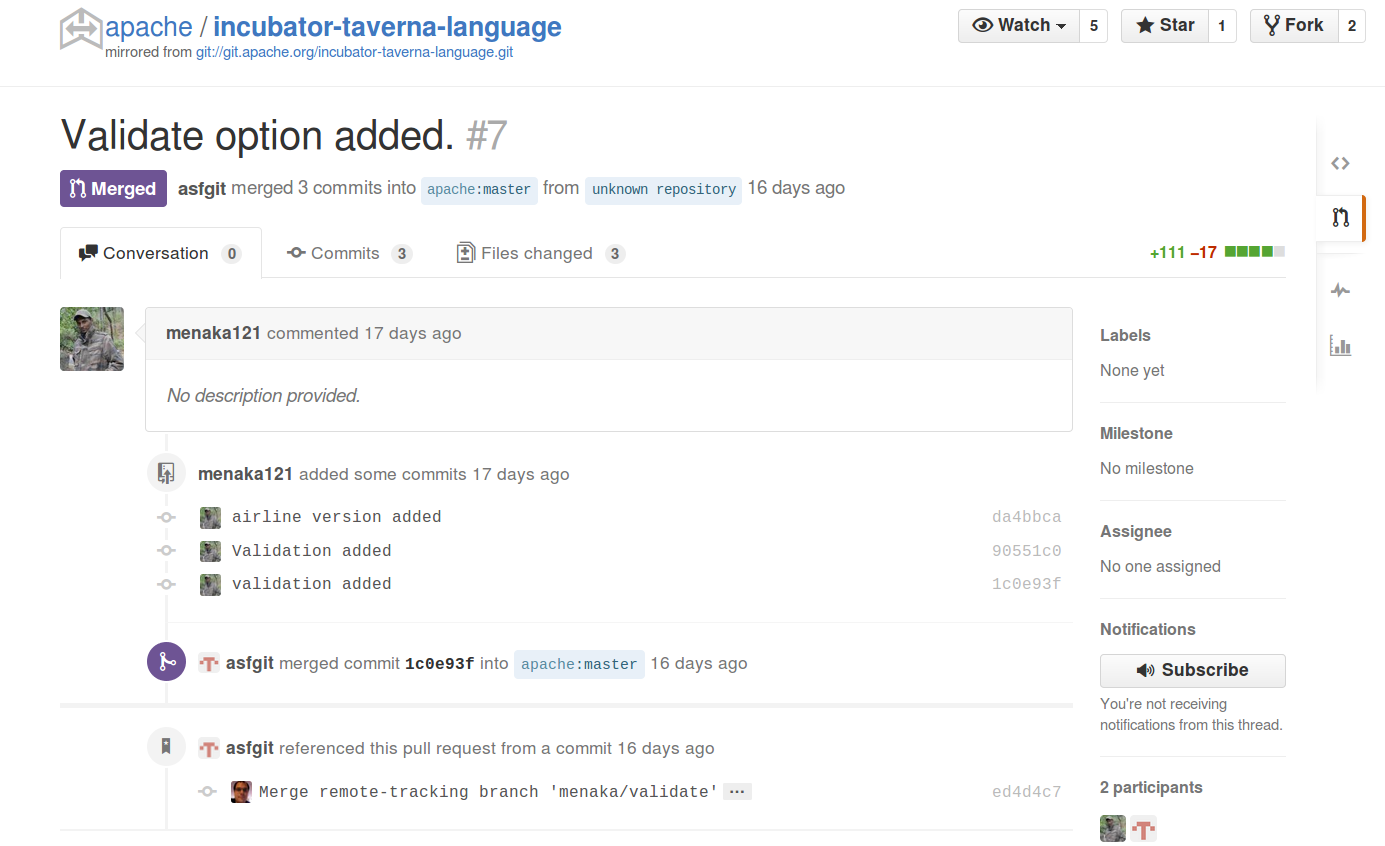1385x846 pixels.
Task: Open commit hash 90551c0
Action: [x=1027, y=551]
